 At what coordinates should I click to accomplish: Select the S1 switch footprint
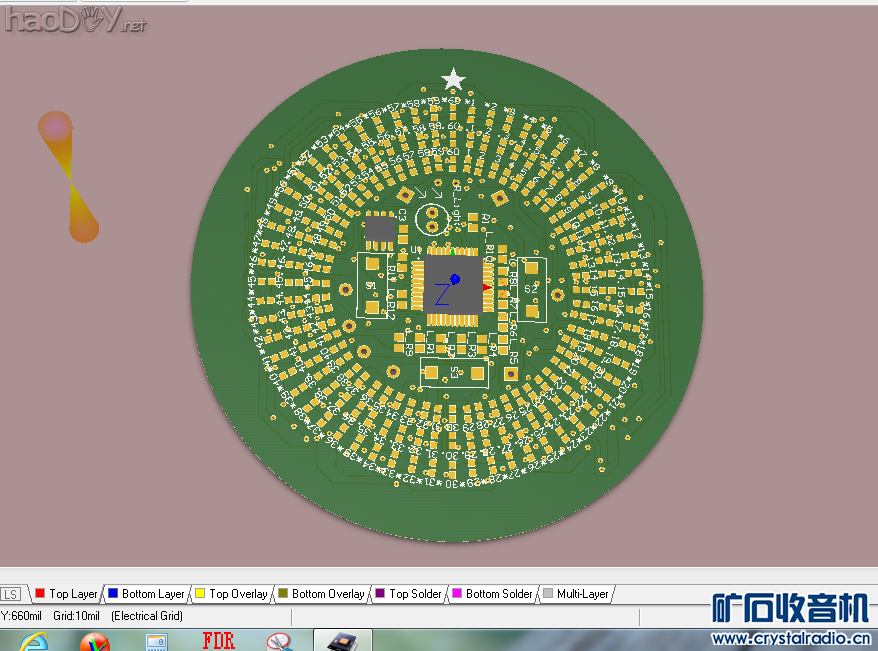tap(372, 285)
